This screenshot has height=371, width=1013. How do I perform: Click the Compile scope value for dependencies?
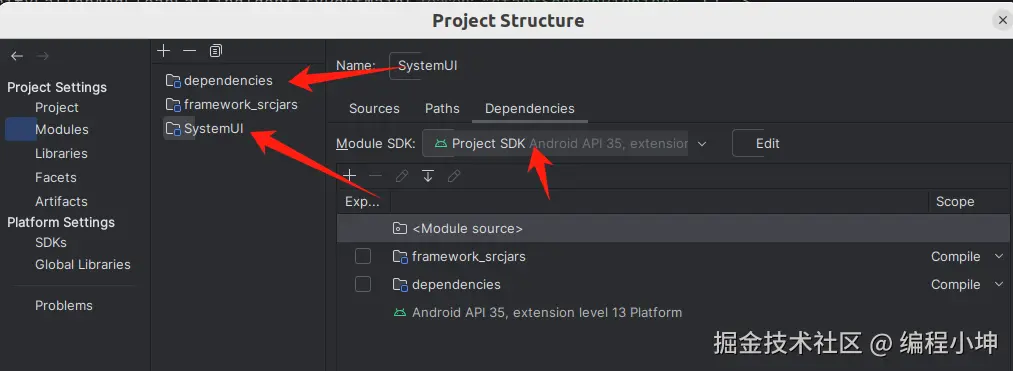[x=956, y=284]
